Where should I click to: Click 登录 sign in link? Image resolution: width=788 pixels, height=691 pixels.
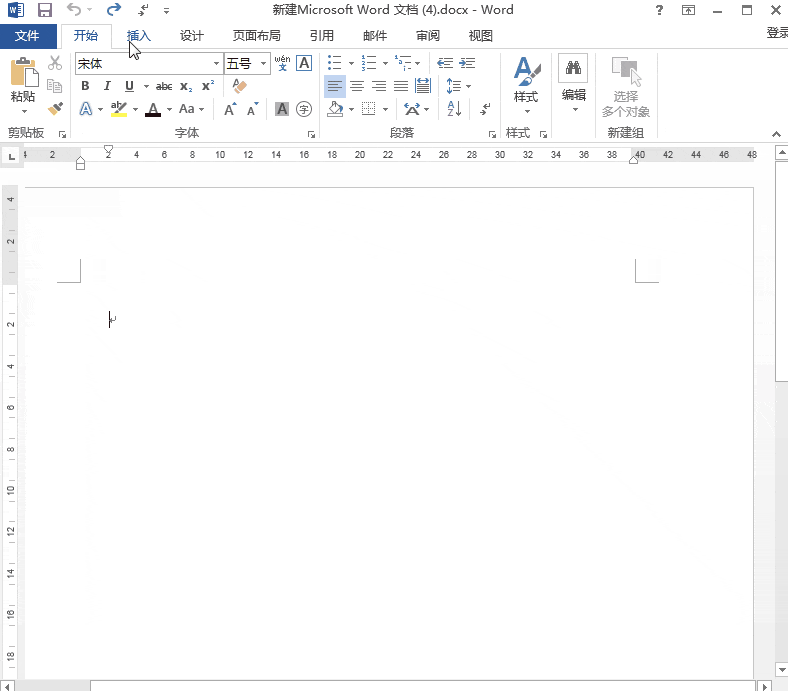tap(777, 33)
